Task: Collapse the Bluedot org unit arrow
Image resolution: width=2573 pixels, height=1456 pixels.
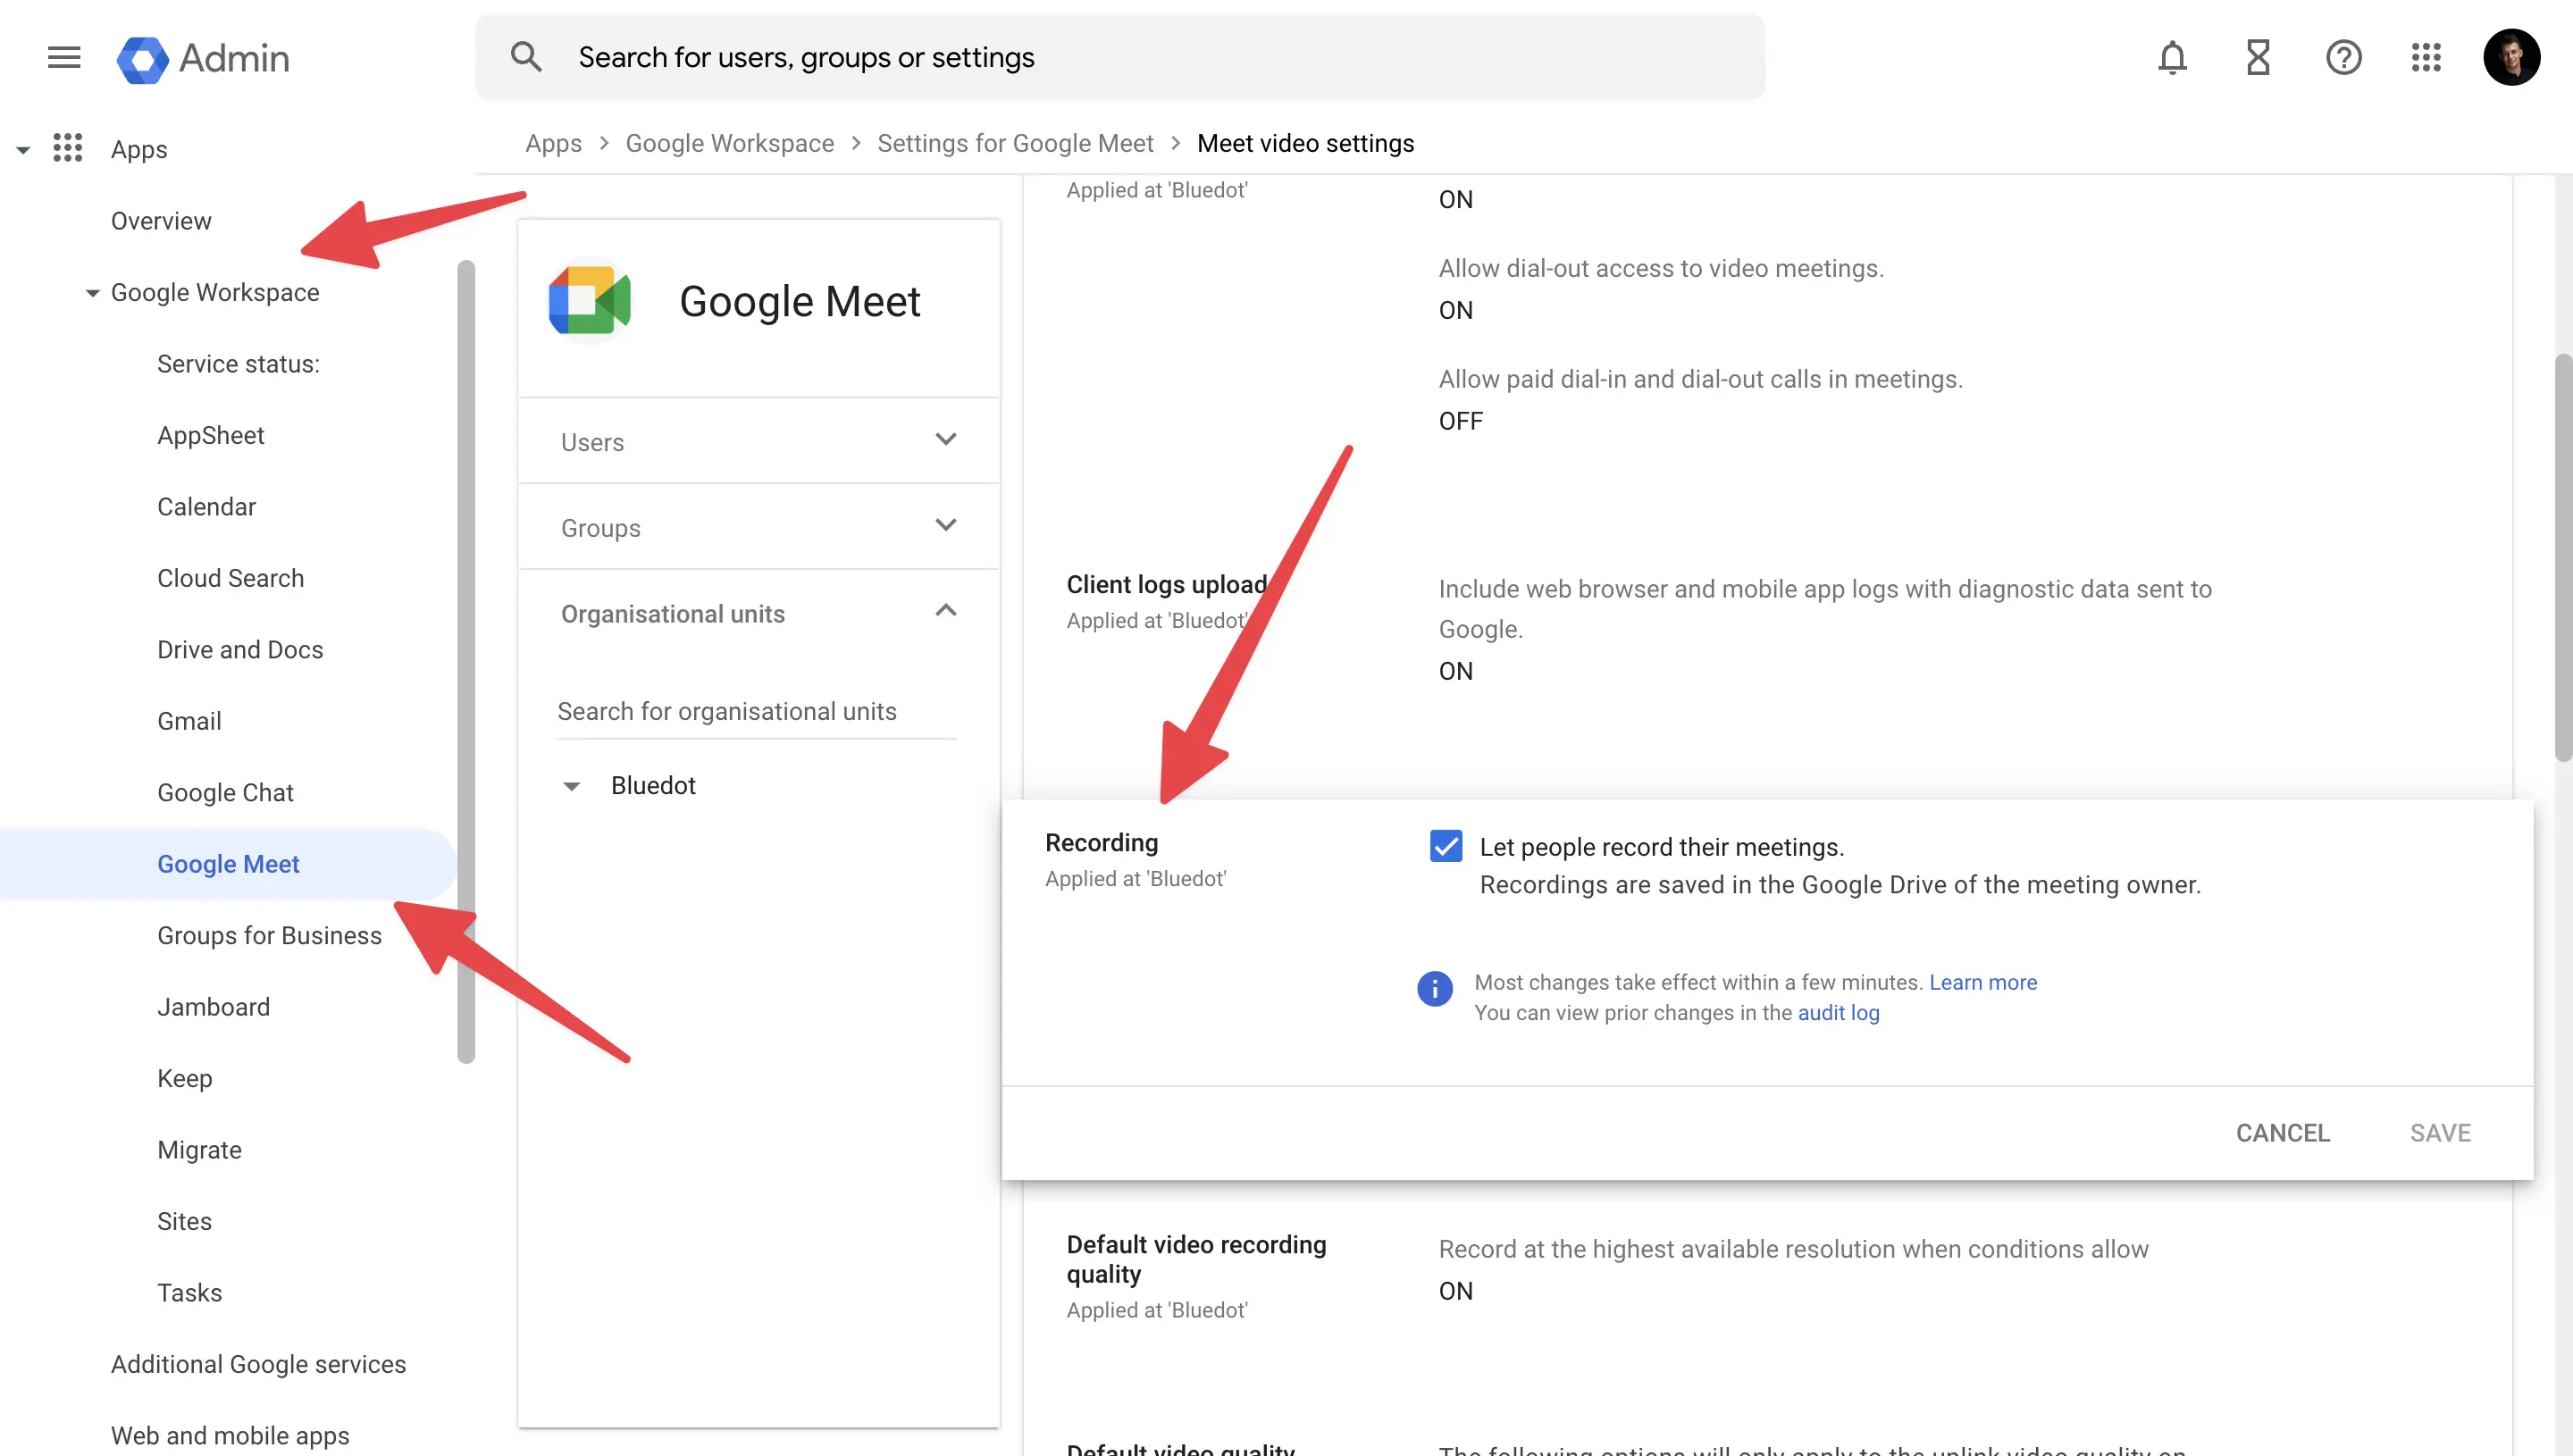Action: [571, 786]
